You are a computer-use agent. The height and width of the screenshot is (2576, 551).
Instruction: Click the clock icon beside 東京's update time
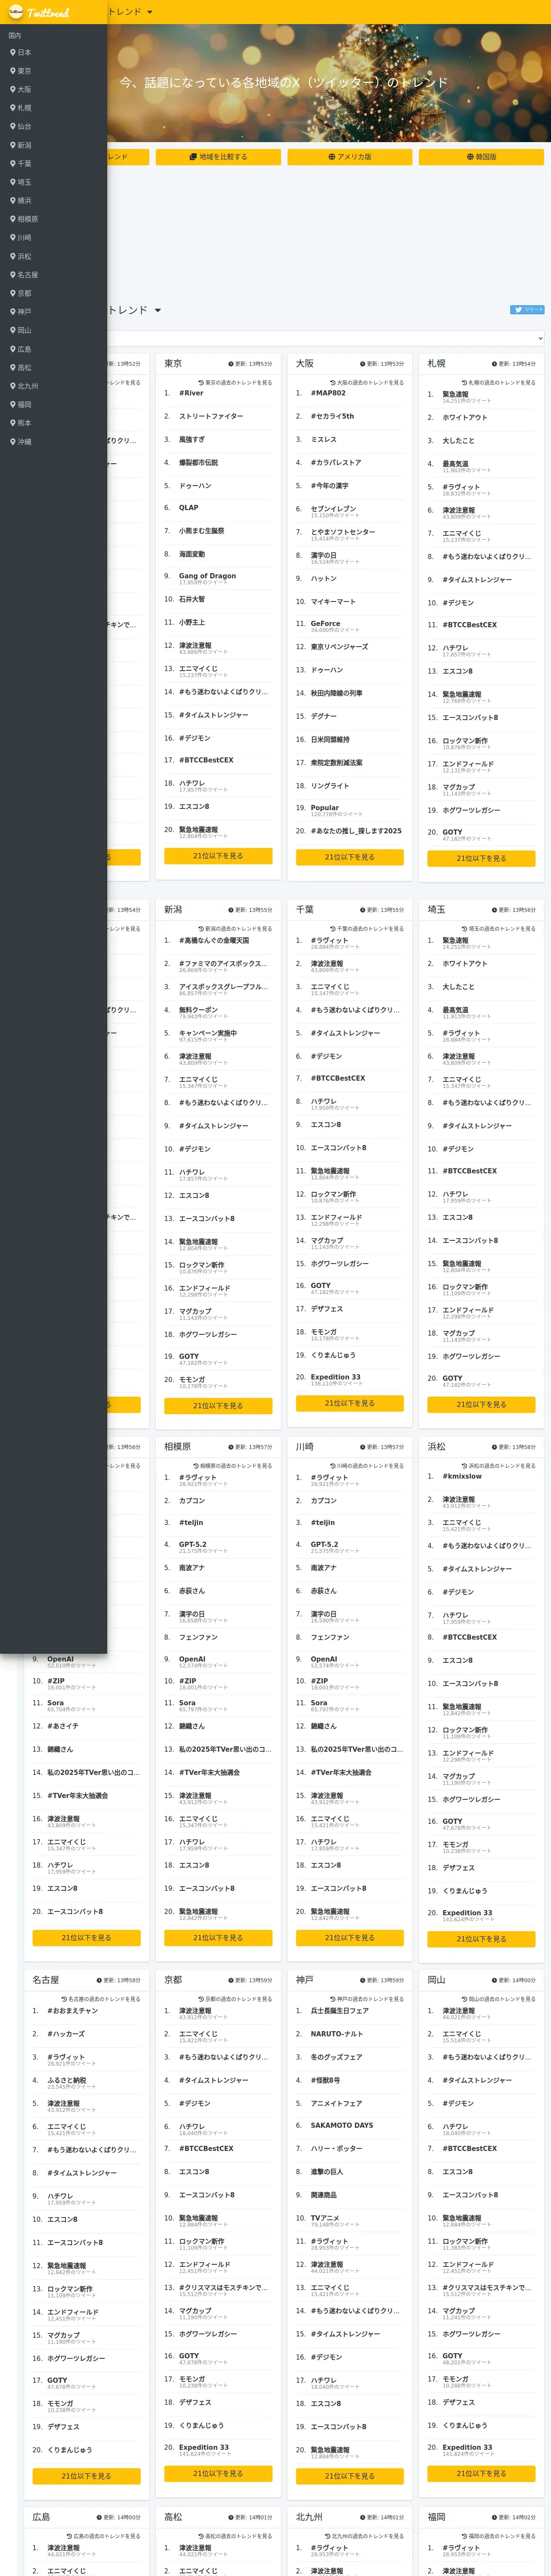(x=230, y=364)
